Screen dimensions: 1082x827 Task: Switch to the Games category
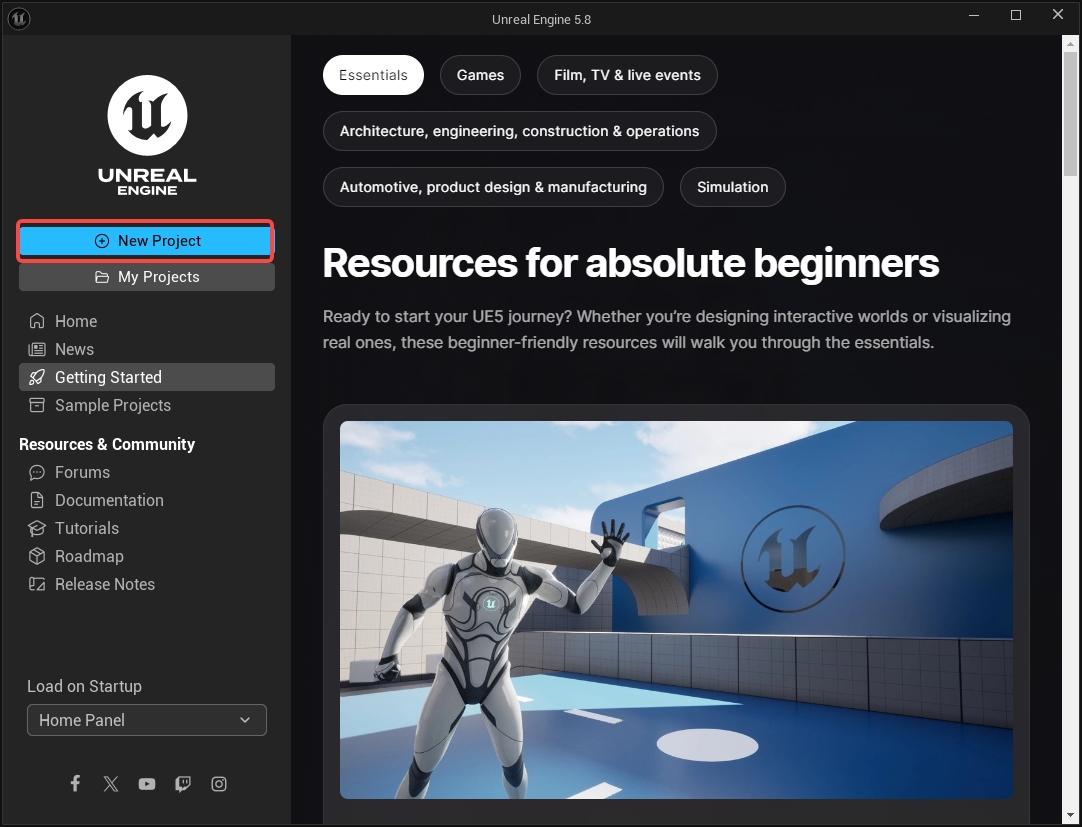point(480,75)
